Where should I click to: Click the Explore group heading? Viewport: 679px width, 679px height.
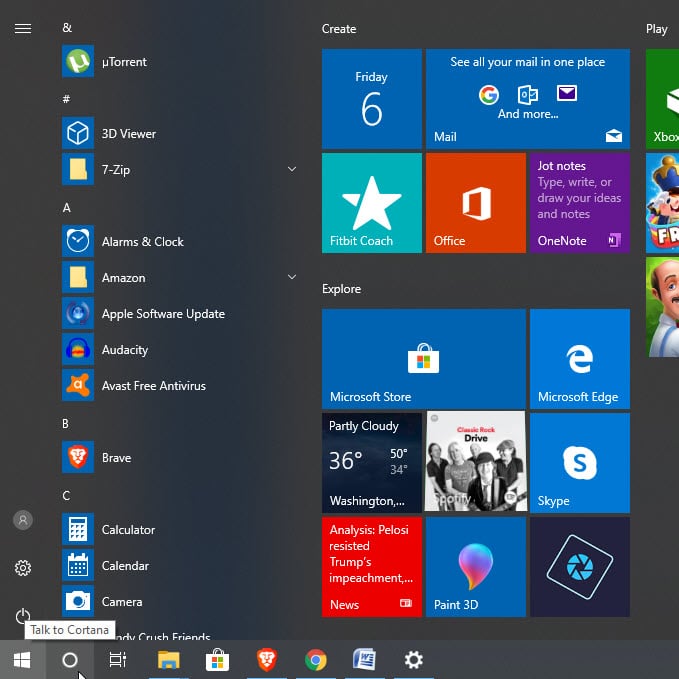(341, 289)
